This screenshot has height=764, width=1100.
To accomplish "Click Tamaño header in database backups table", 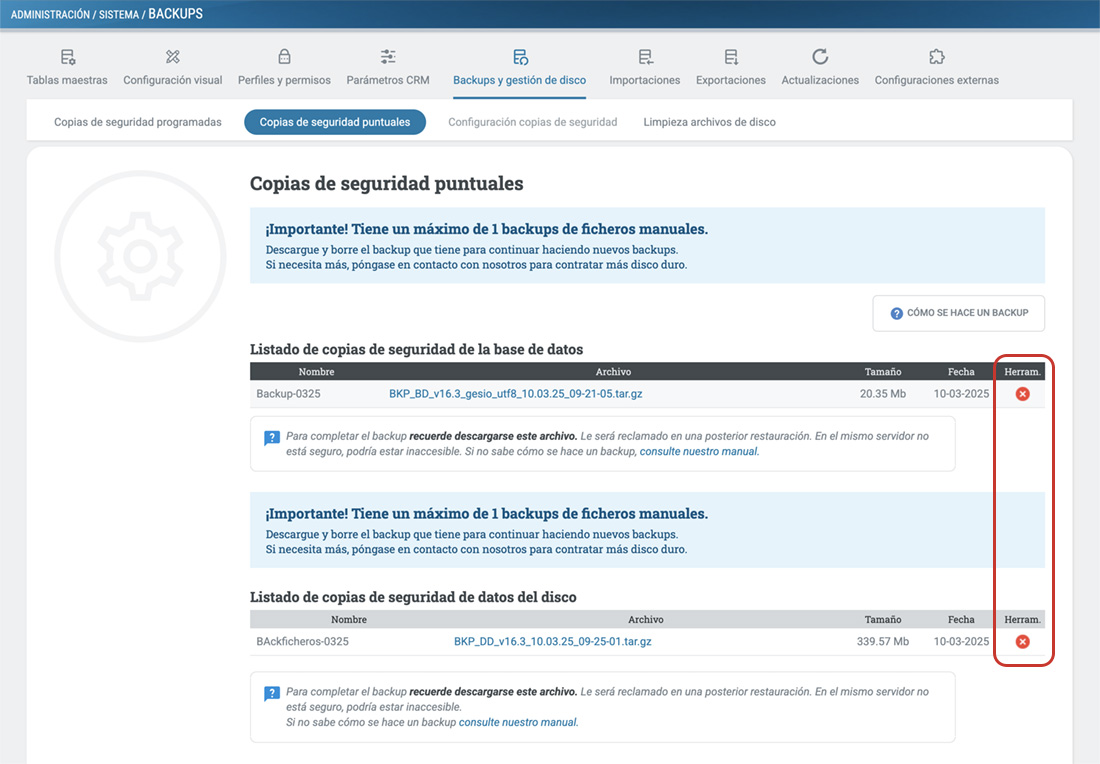I will (883, 372).
